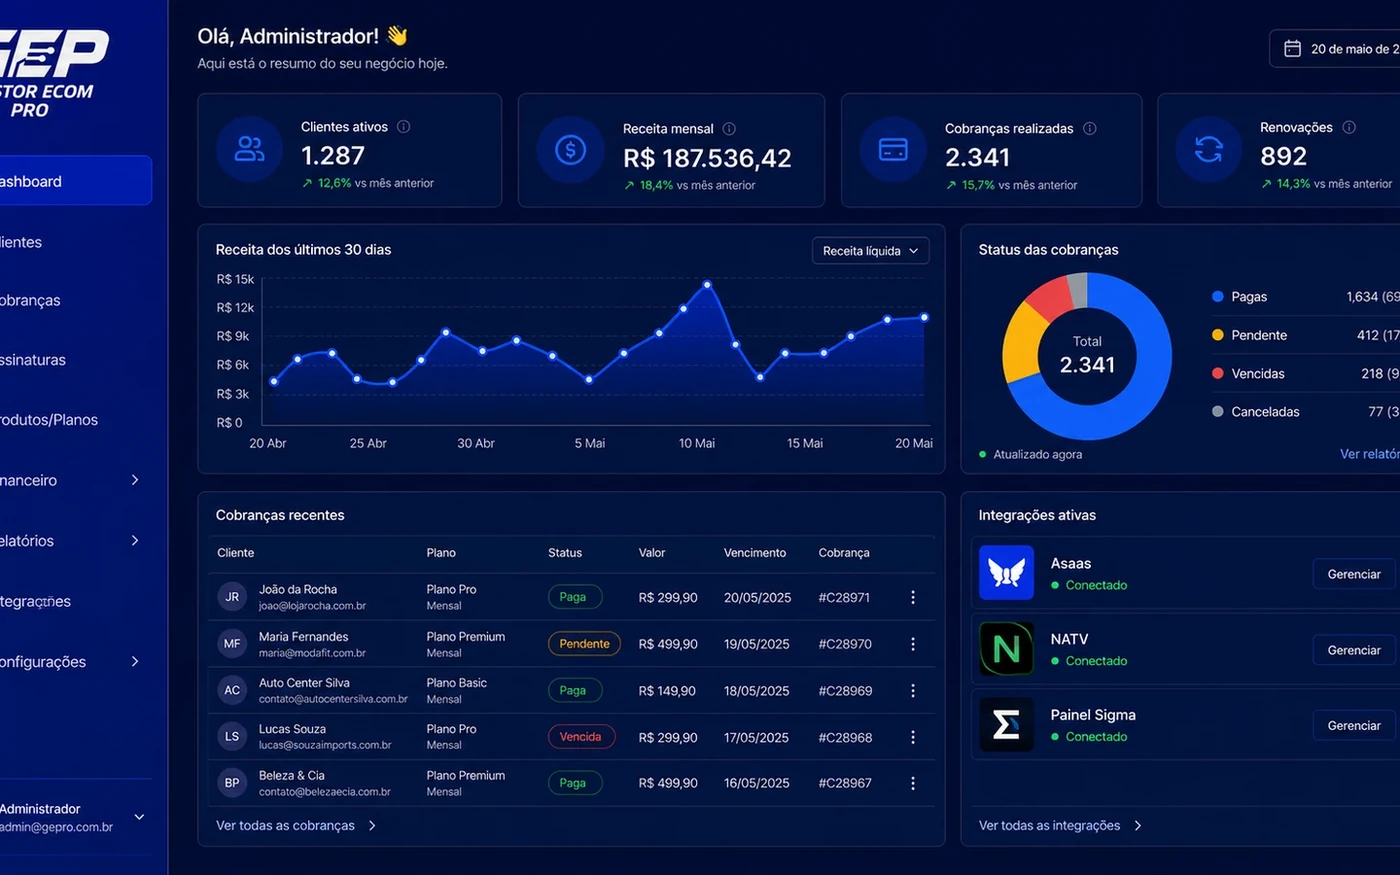Go to Produtos/Planos in the sidebar
The height and width of the screenshot is (875, 1400).
pyautogui.click(x=49, y=420)
